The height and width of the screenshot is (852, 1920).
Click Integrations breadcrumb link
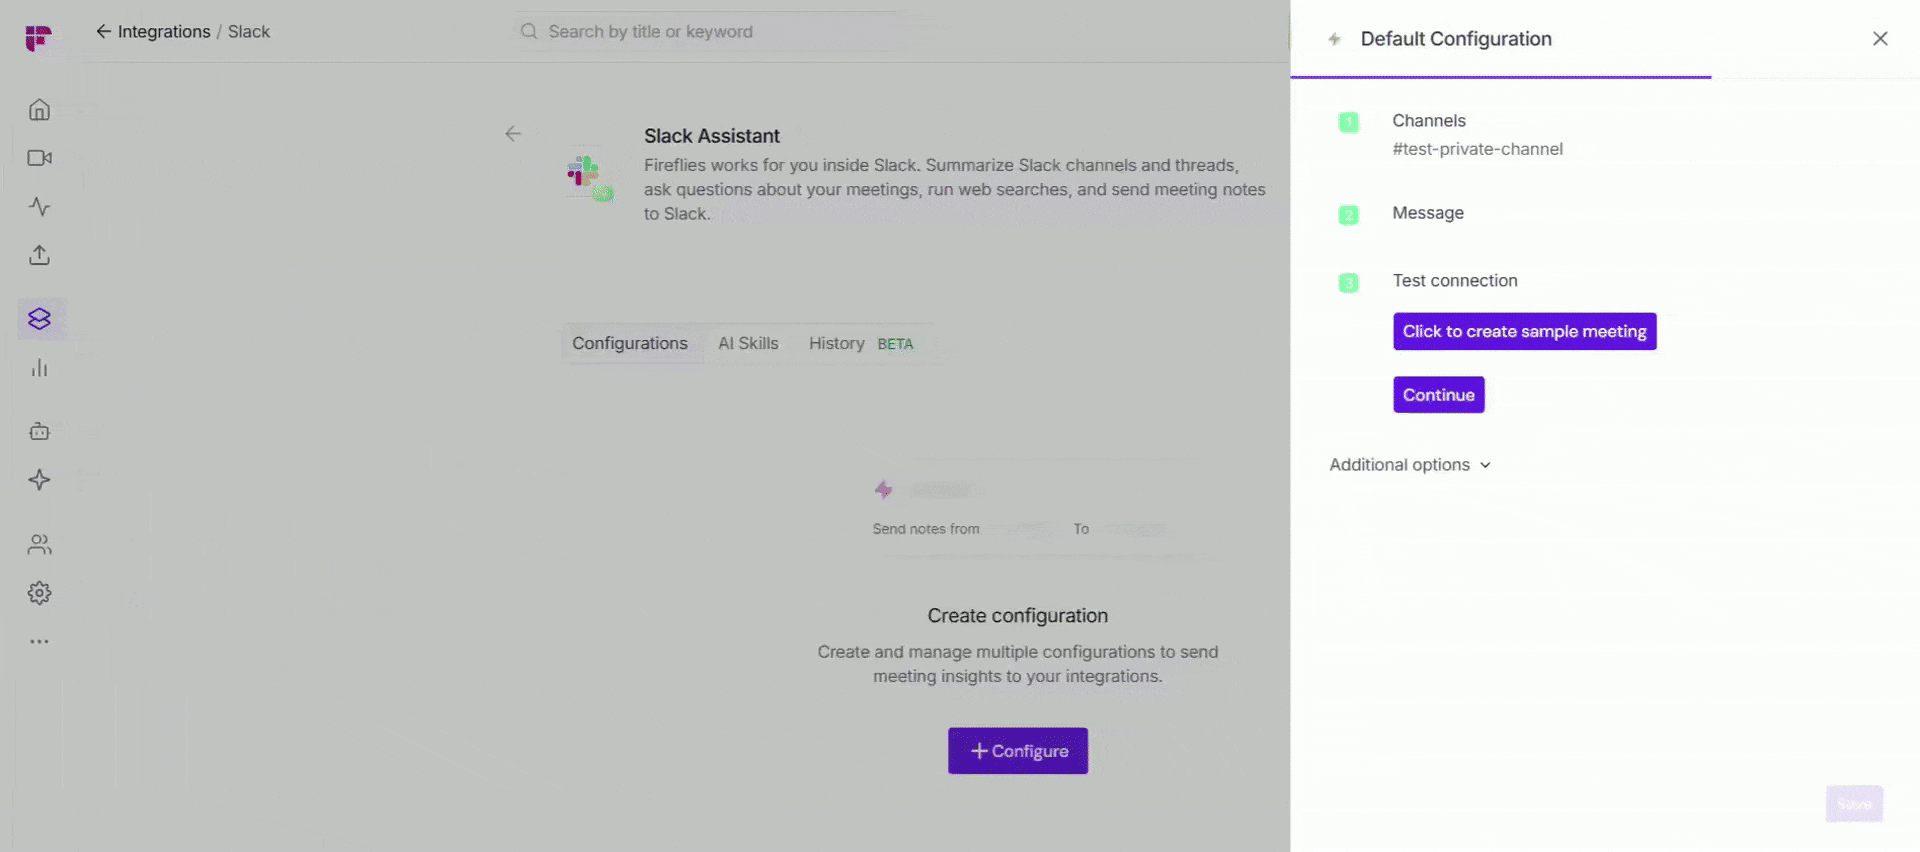click(164, 31)
